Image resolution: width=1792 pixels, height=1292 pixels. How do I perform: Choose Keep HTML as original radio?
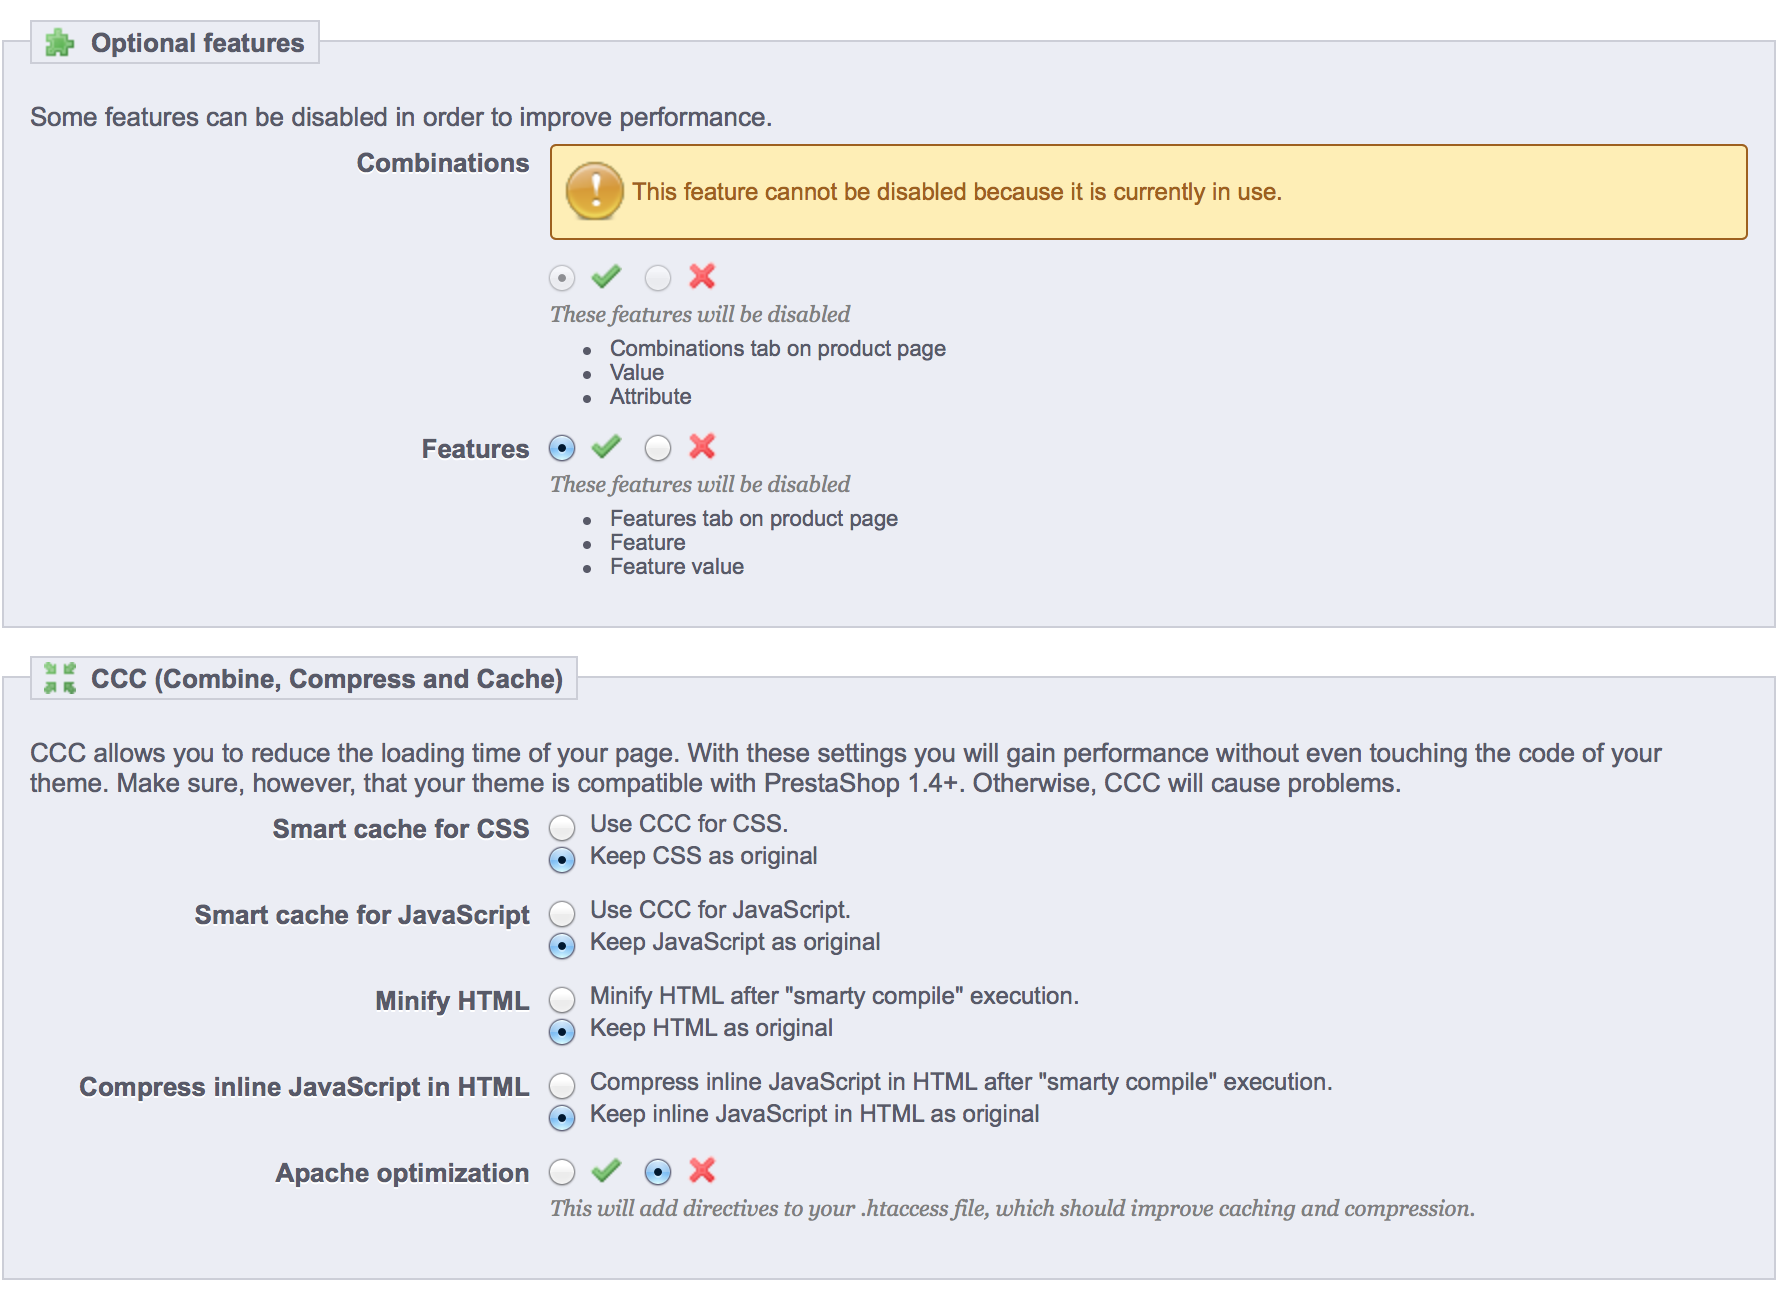(x=562, y=1031)
